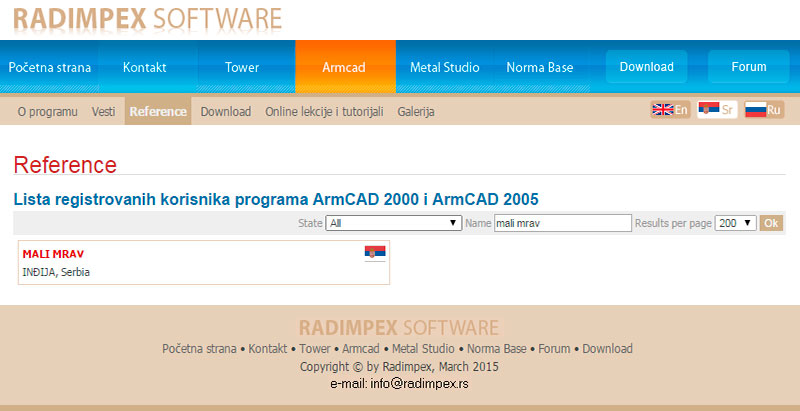The image size is (800, 411).
Task: Click the Forum button in top bar
Action: pyautogui.click(x=748, y=67)
